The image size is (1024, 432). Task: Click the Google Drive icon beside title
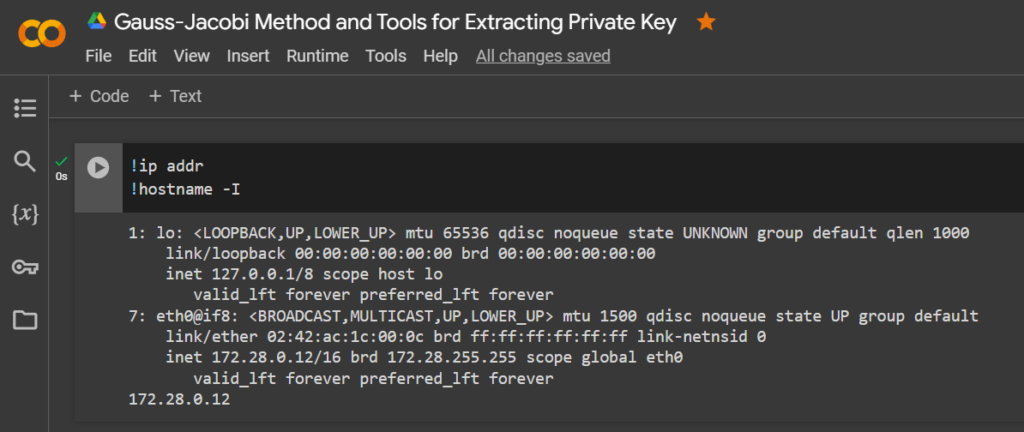coord(97,22)
